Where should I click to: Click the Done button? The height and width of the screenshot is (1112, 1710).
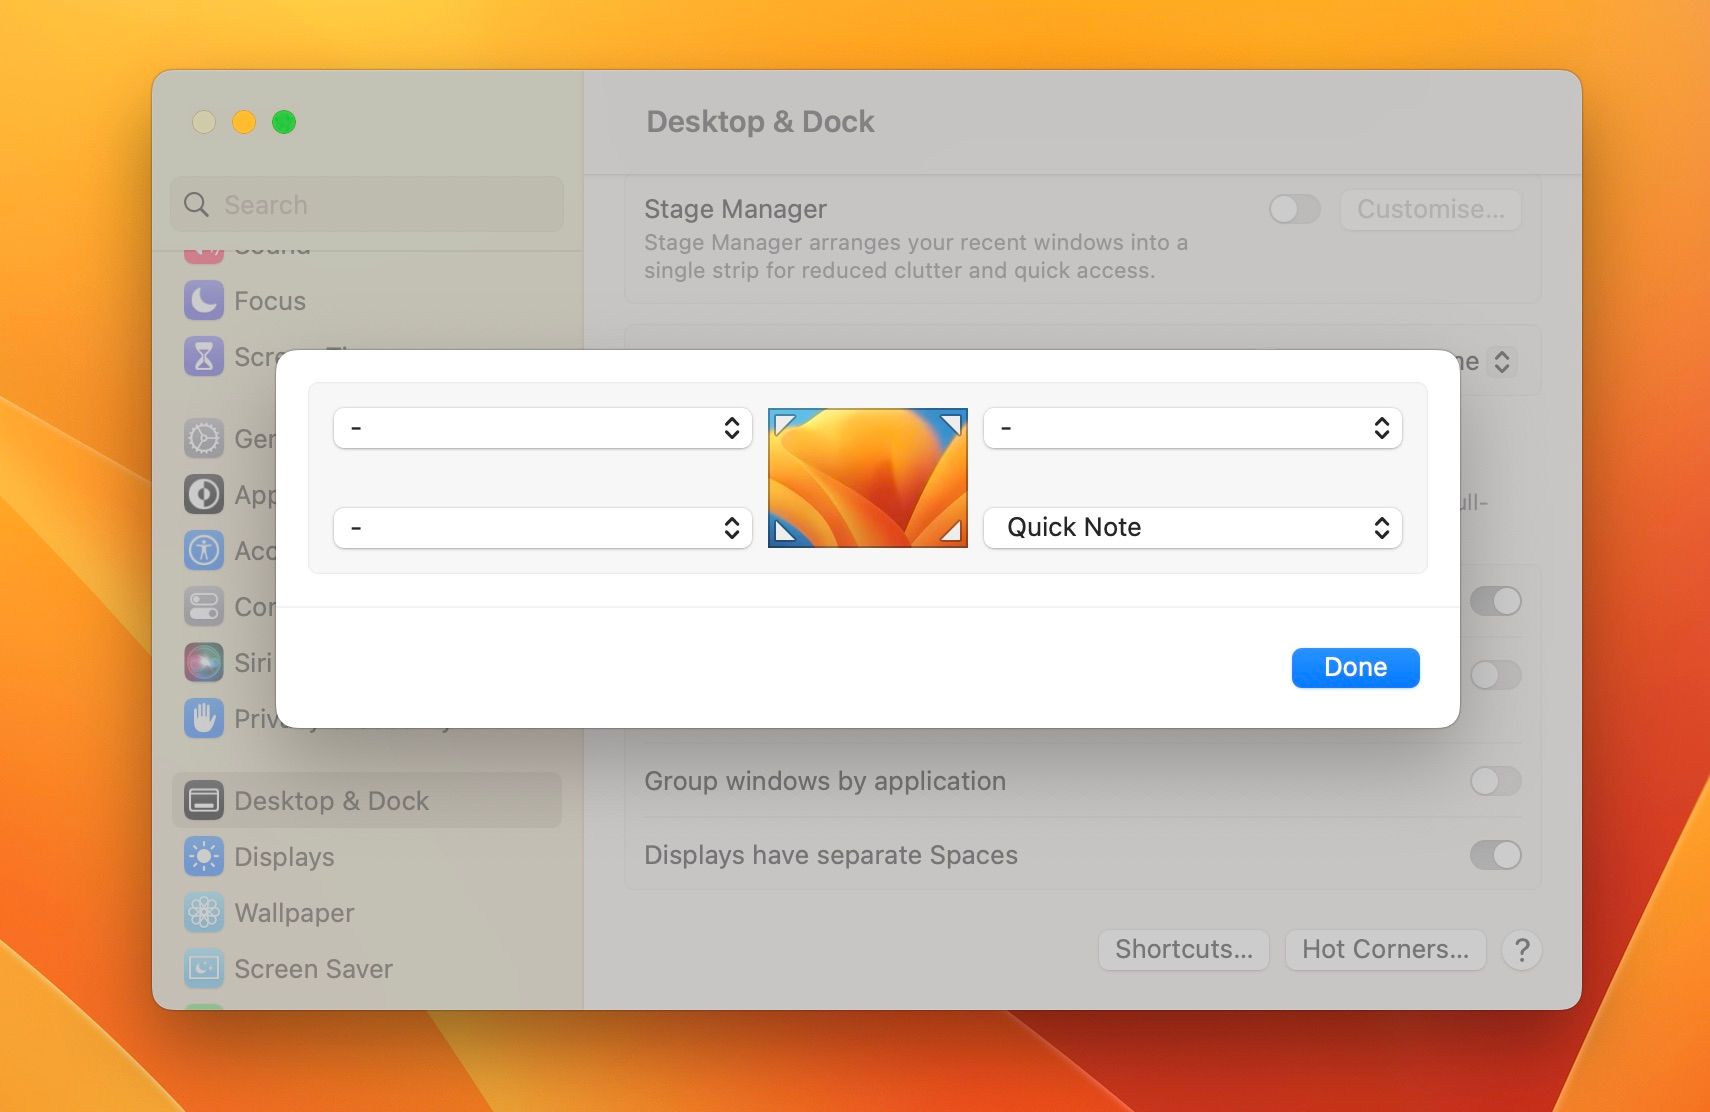pos(1355,668)
